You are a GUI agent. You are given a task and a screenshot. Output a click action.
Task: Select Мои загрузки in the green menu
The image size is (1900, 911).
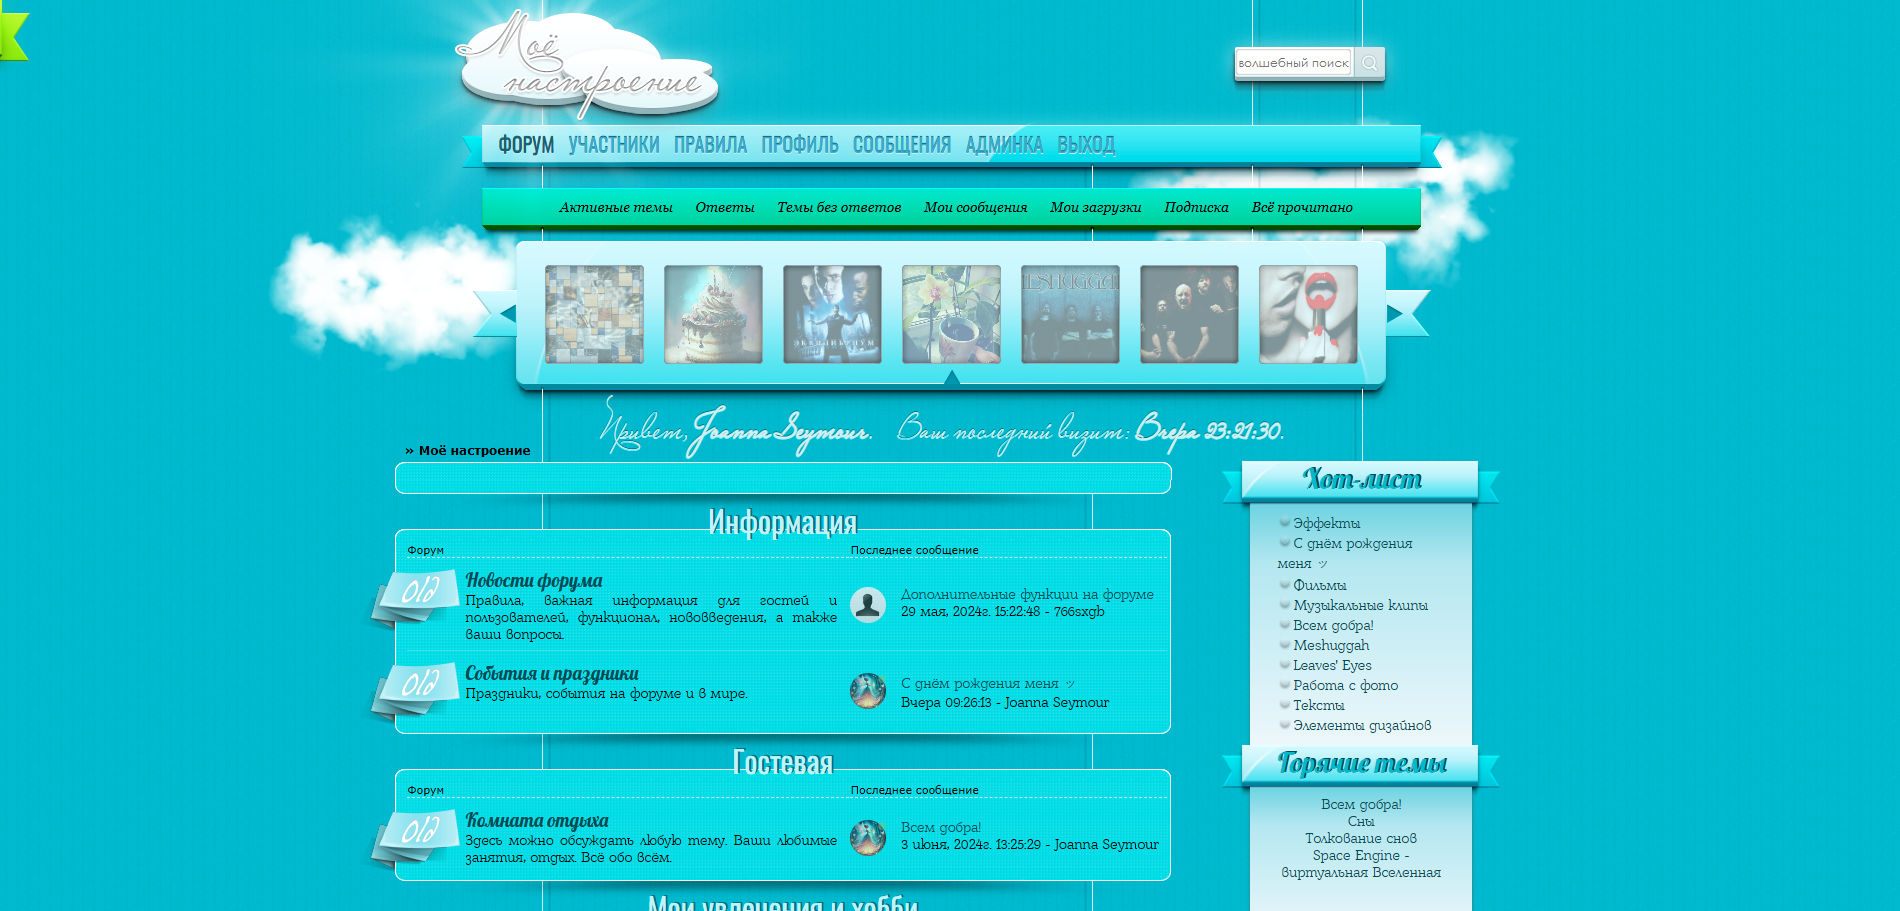tap(1094, 207)
